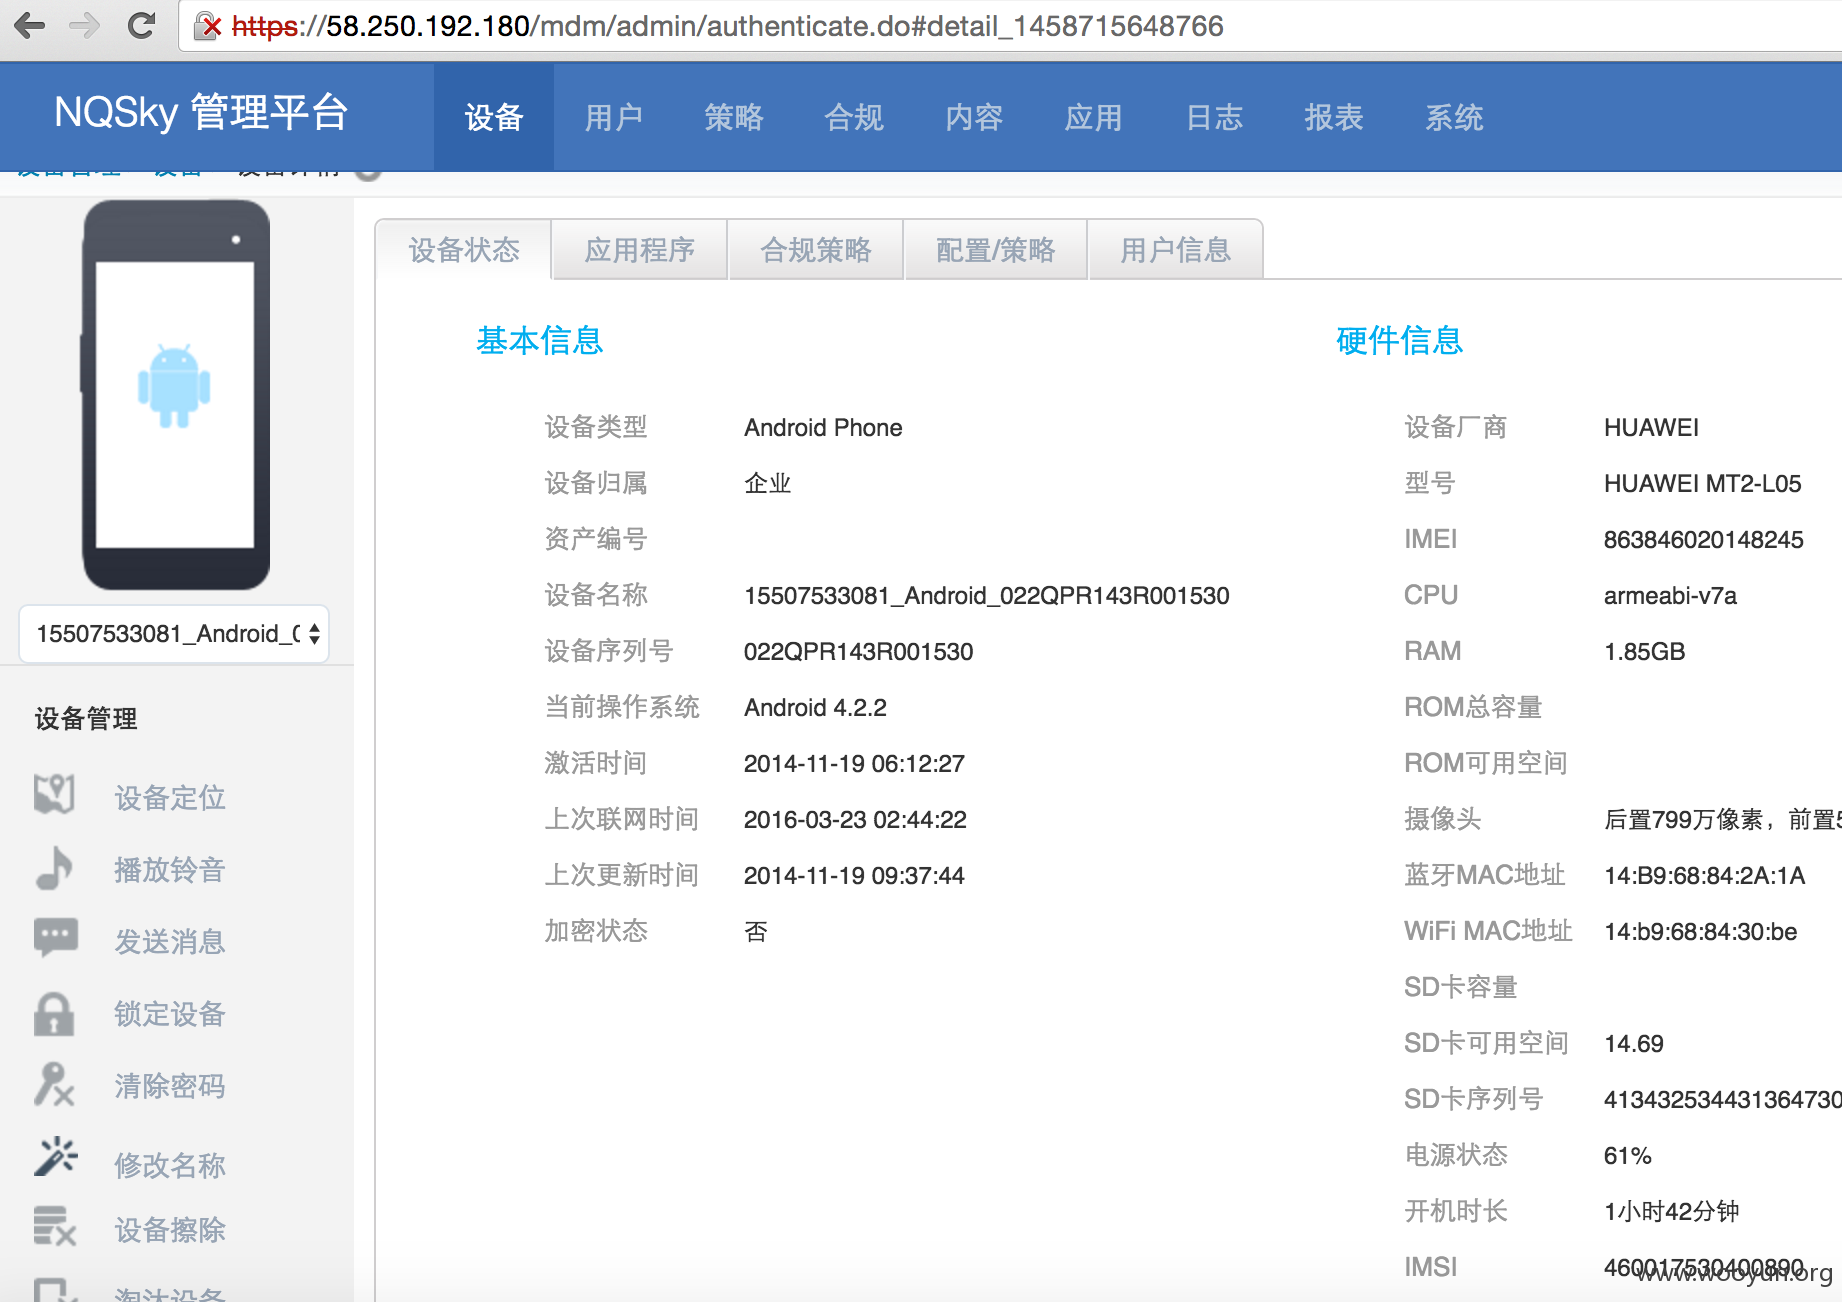Click the Android 4.2.2 operating system value
This screenshot has width=1842, height=1302.
(816, 708)
